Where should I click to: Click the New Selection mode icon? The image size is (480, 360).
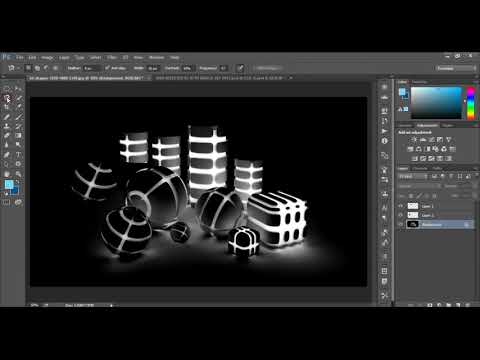(x=28, y=68)
